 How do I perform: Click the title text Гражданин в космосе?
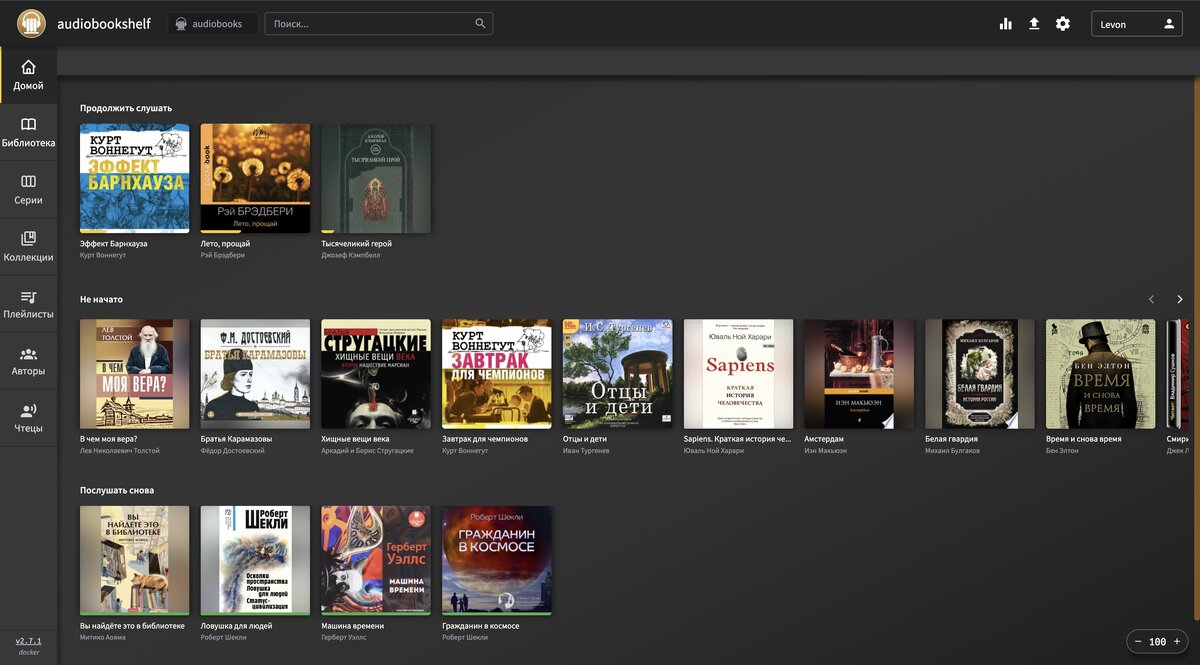point(481,626)
